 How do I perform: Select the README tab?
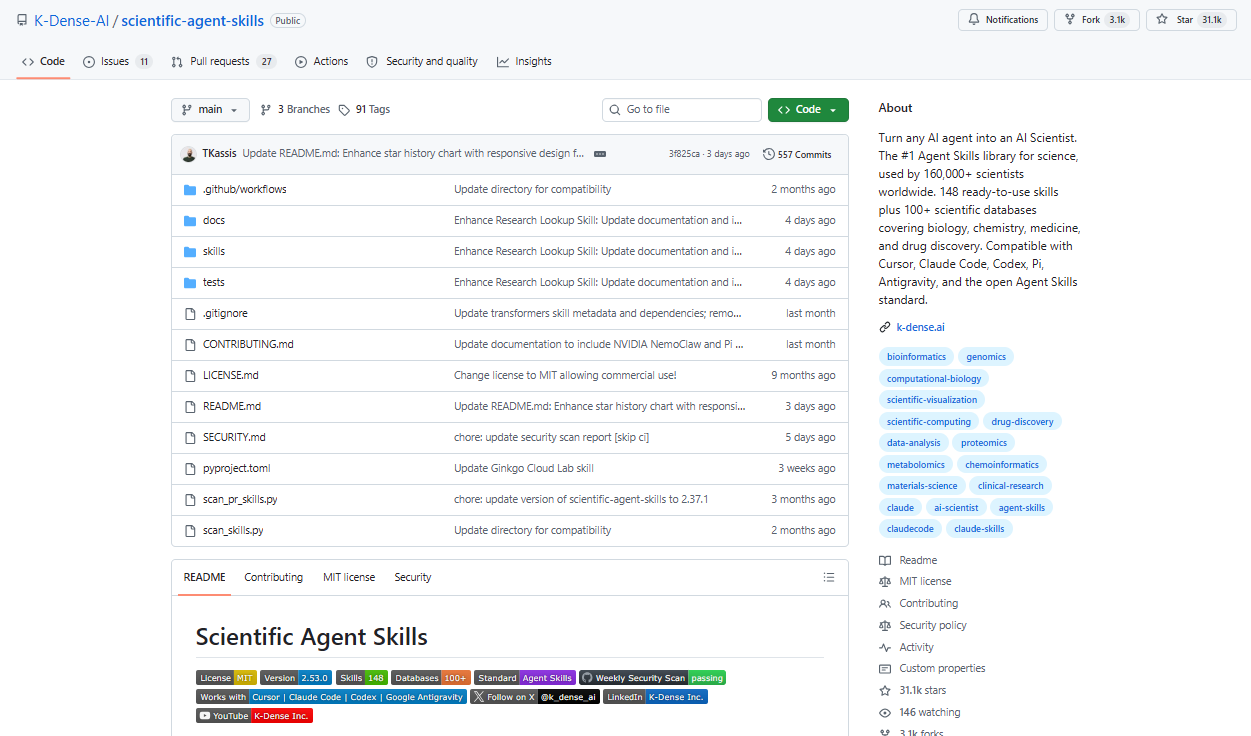[204, 577]
